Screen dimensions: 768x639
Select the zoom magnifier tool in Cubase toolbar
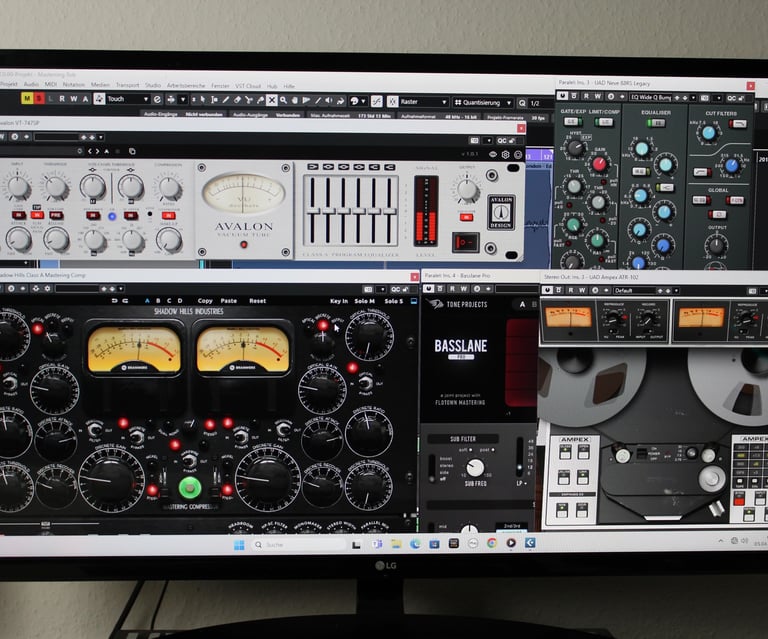[284, 100]
